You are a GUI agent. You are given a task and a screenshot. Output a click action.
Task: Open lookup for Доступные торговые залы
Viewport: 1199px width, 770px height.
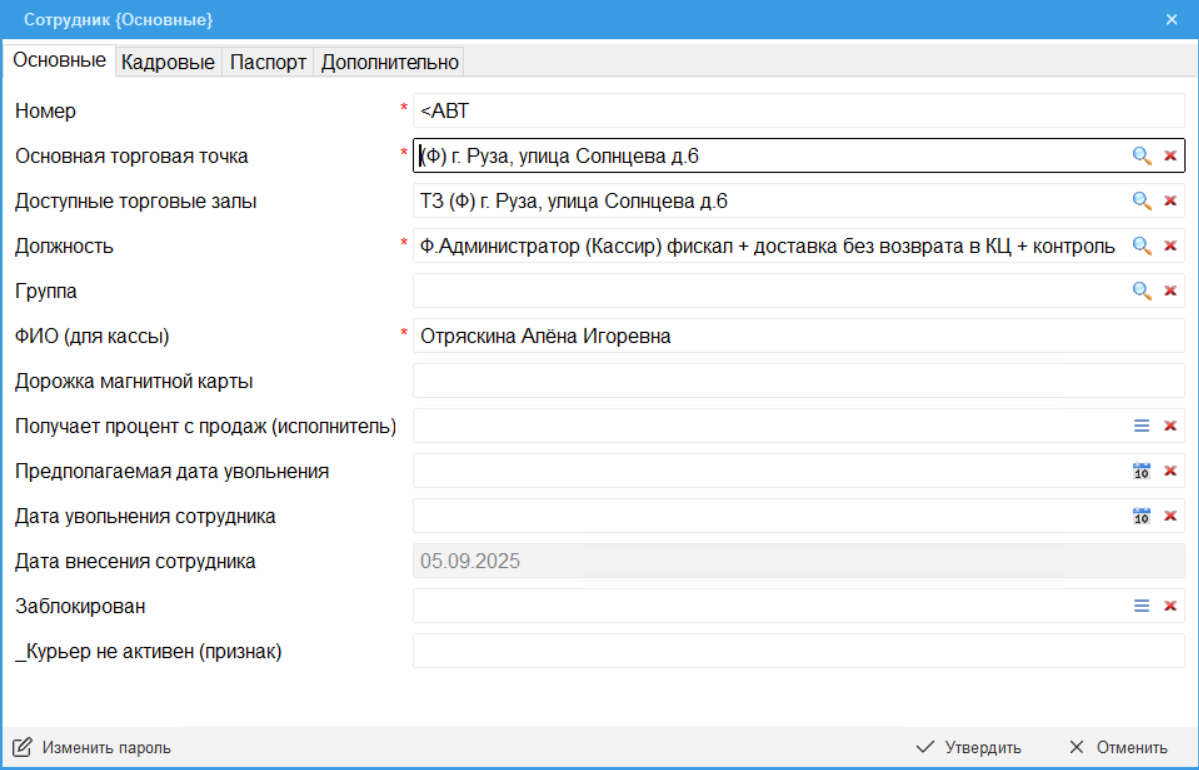(1141, 201)
